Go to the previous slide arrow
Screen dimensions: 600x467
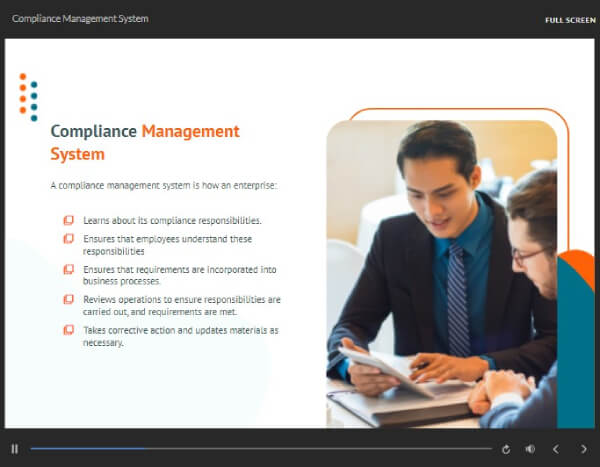[x=557, y=449]
